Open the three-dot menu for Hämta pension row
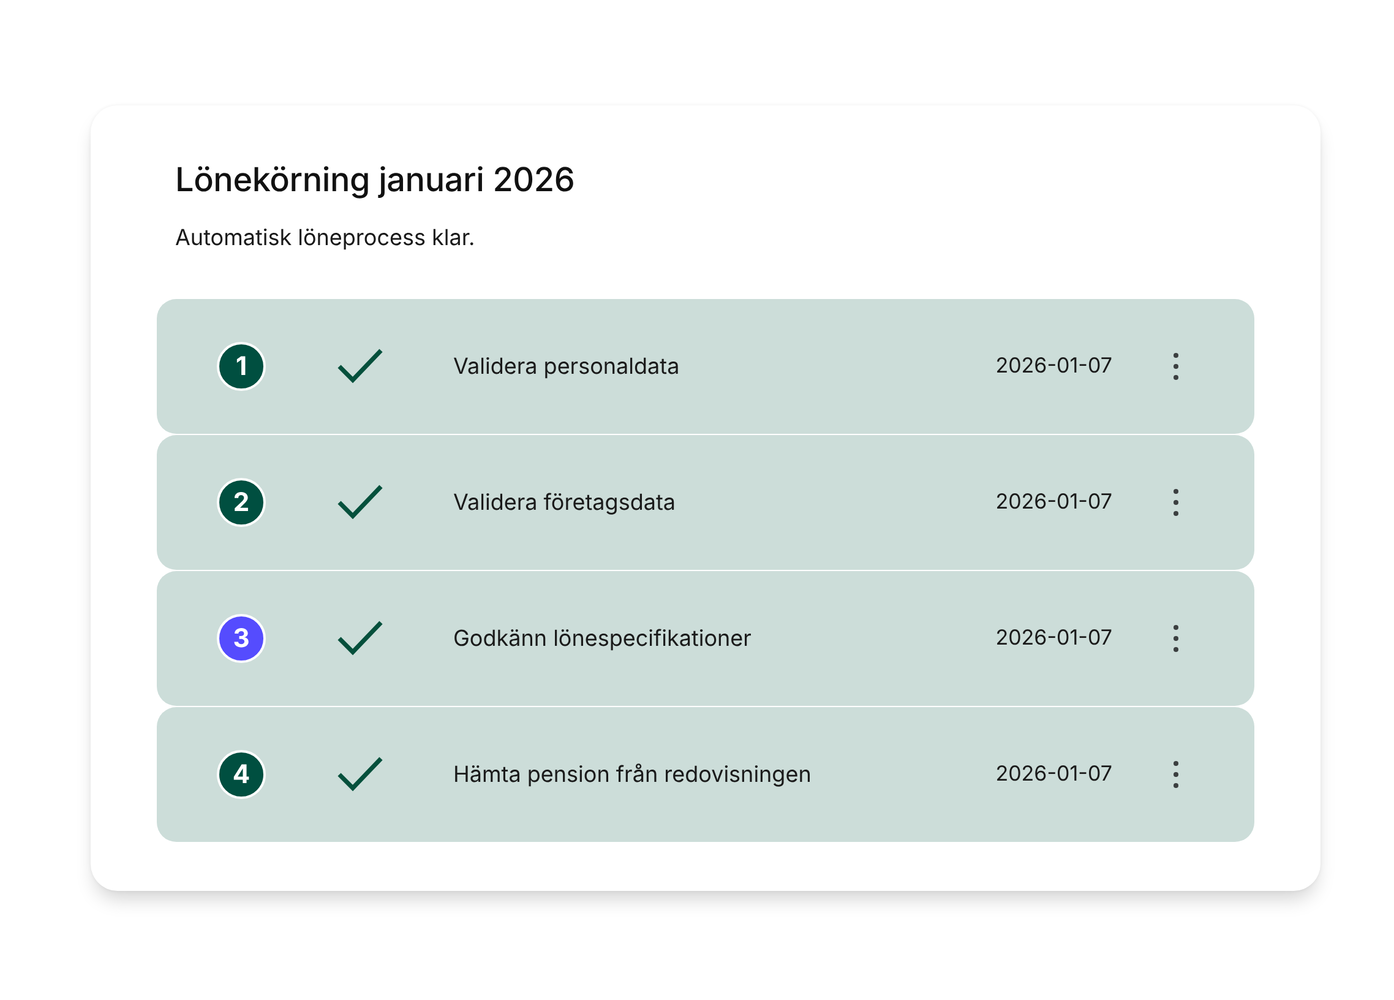Viewport: 1394px width, 1000px height. coord(1175,774)
